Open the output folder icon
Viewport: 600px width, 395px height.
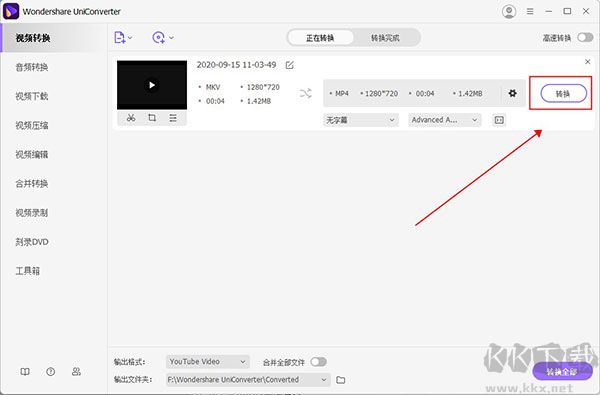coord(341,380)
